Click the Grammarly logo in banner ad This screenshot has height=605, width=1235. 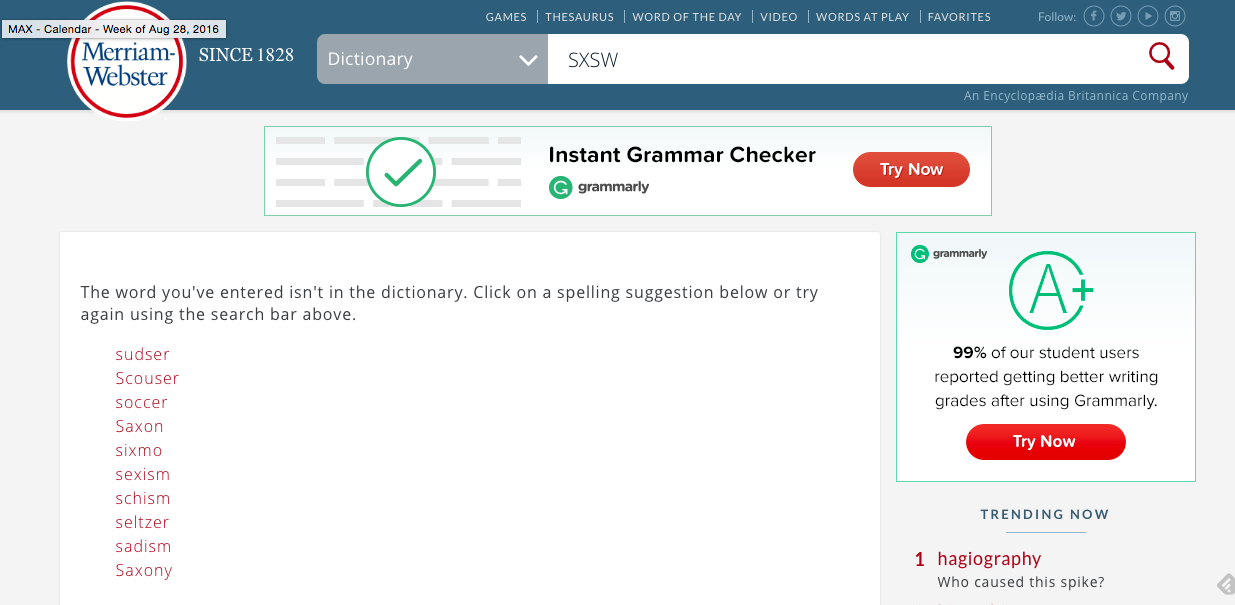pos(599,186)
